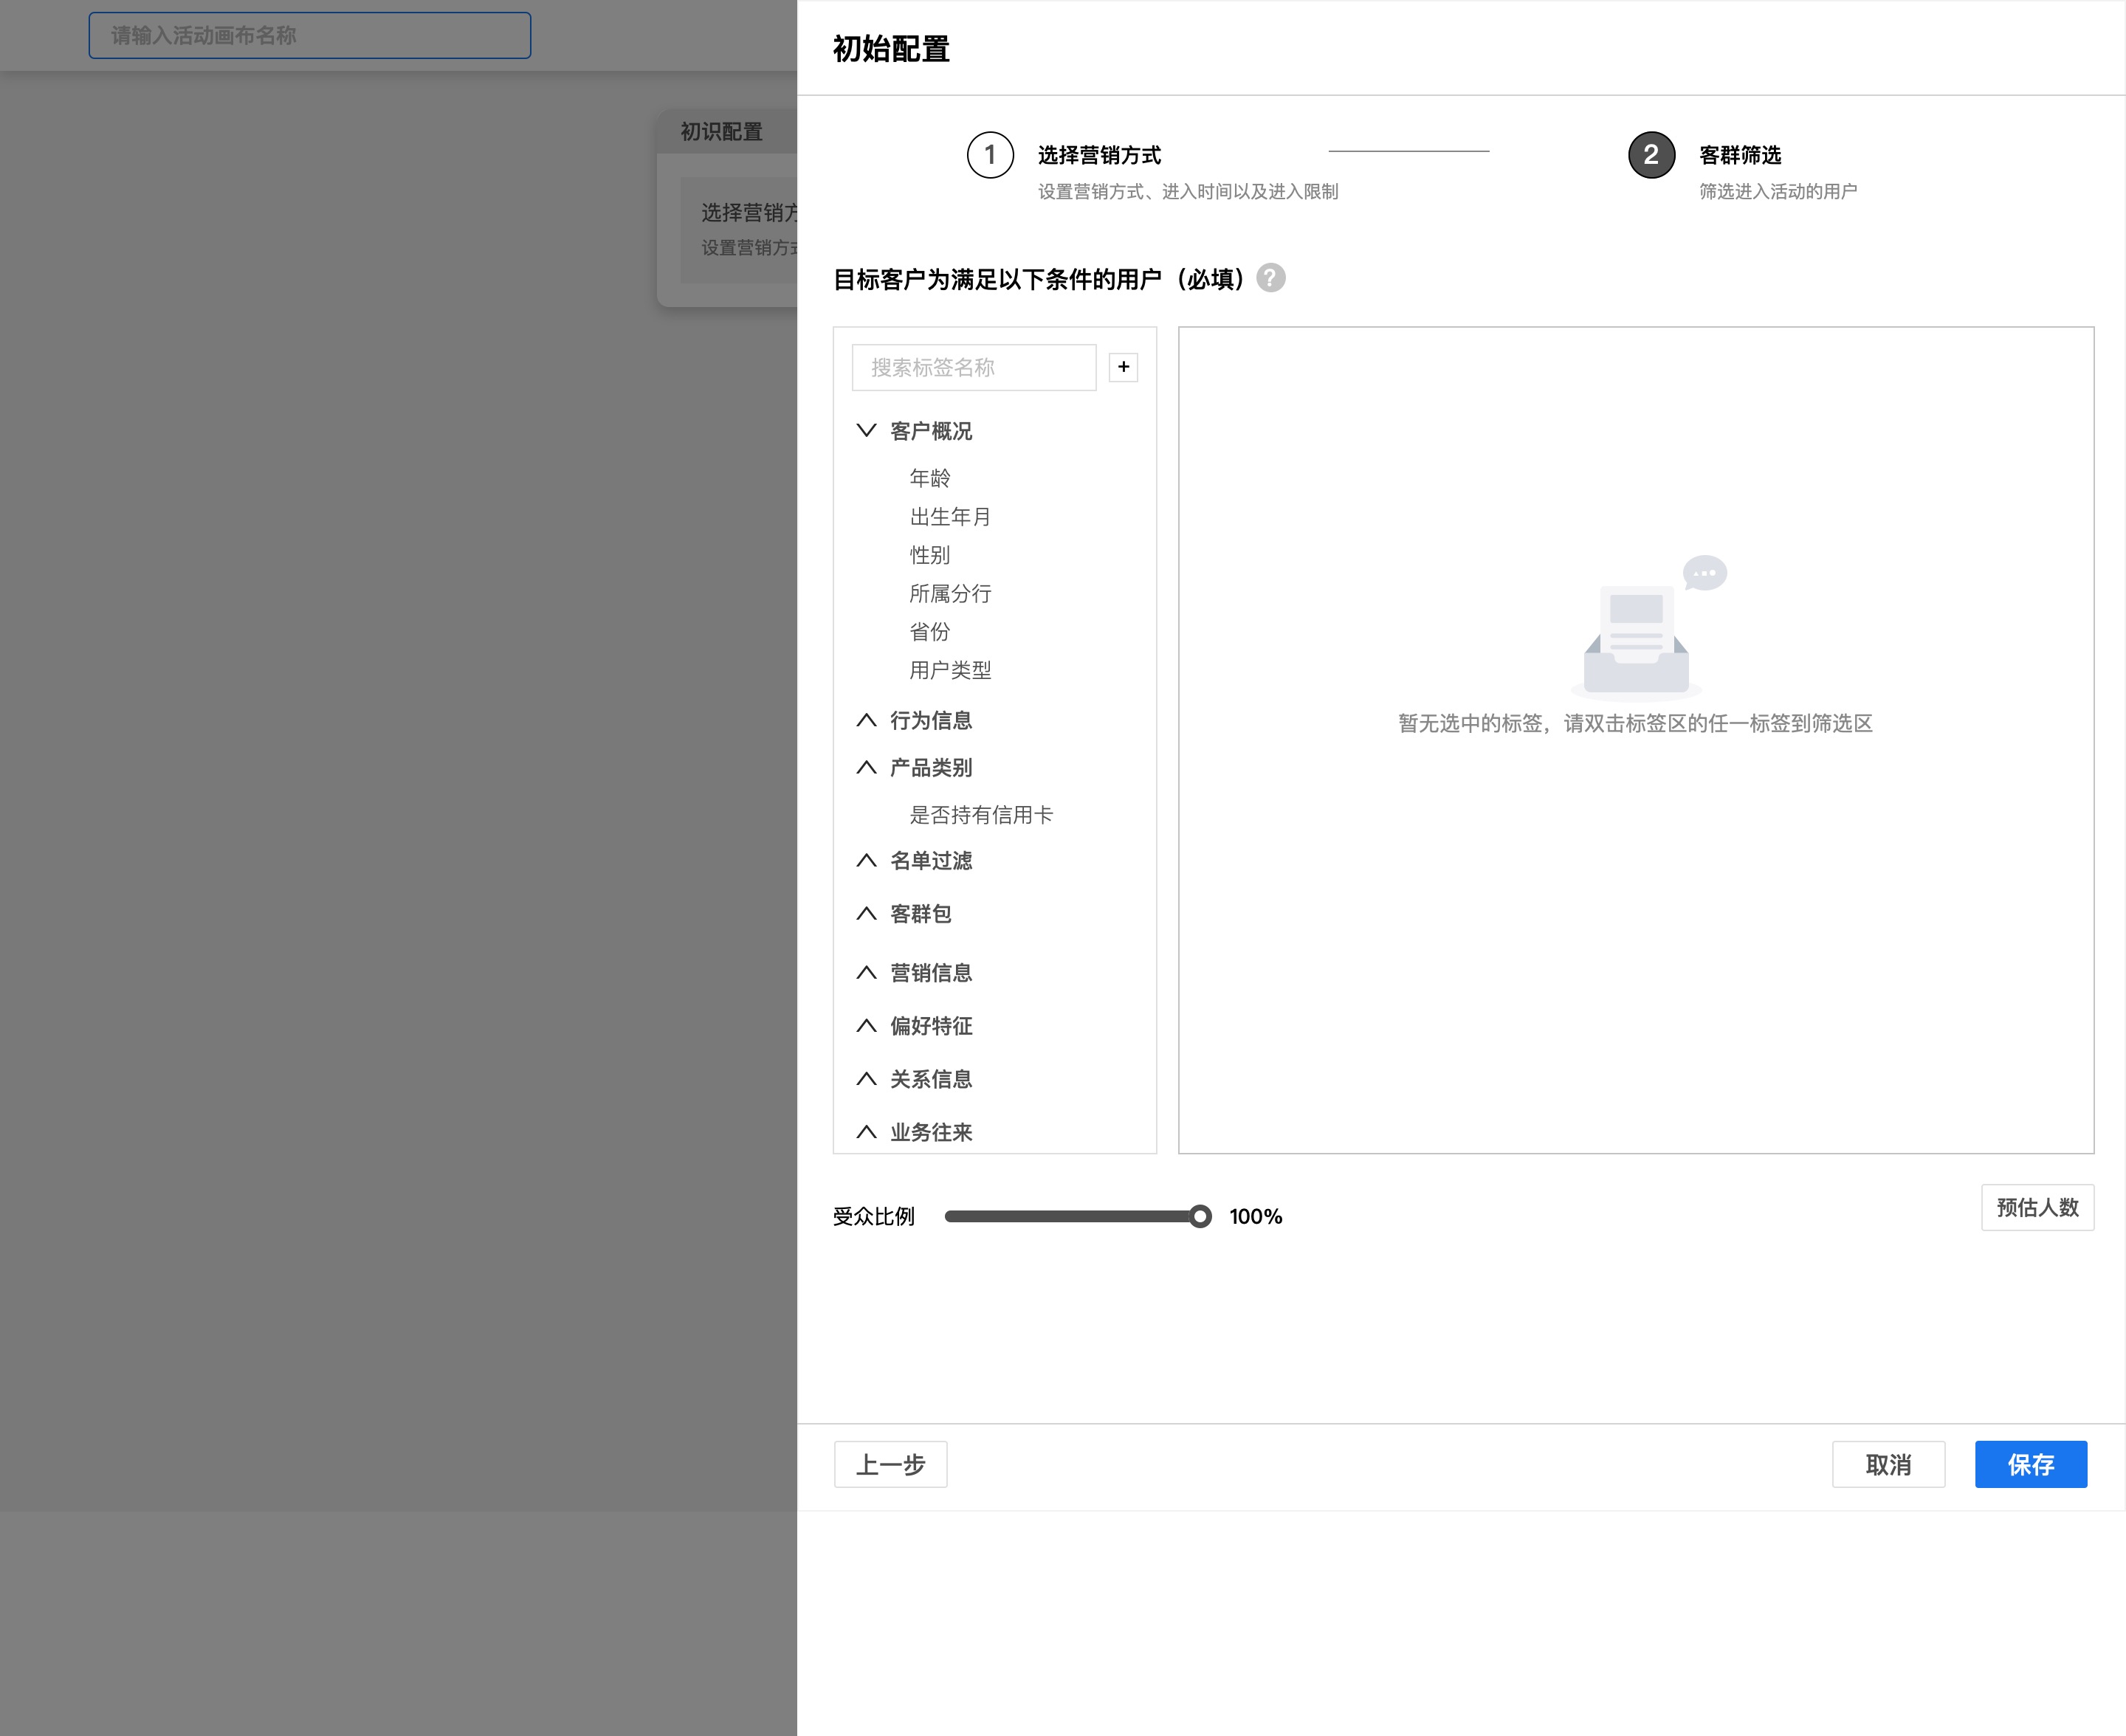Image resolution: width=2126 pixels, height=1736 pixels.
Task: Select the 是否持有信用卡 tag
Action: pyautogui.click(x=981, y=814)
